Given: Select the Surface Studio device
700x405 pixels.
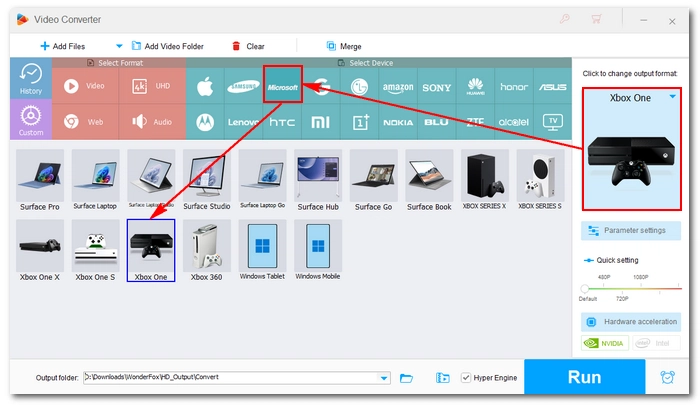Looking at the screenshot, I should (x=207, y=180).
